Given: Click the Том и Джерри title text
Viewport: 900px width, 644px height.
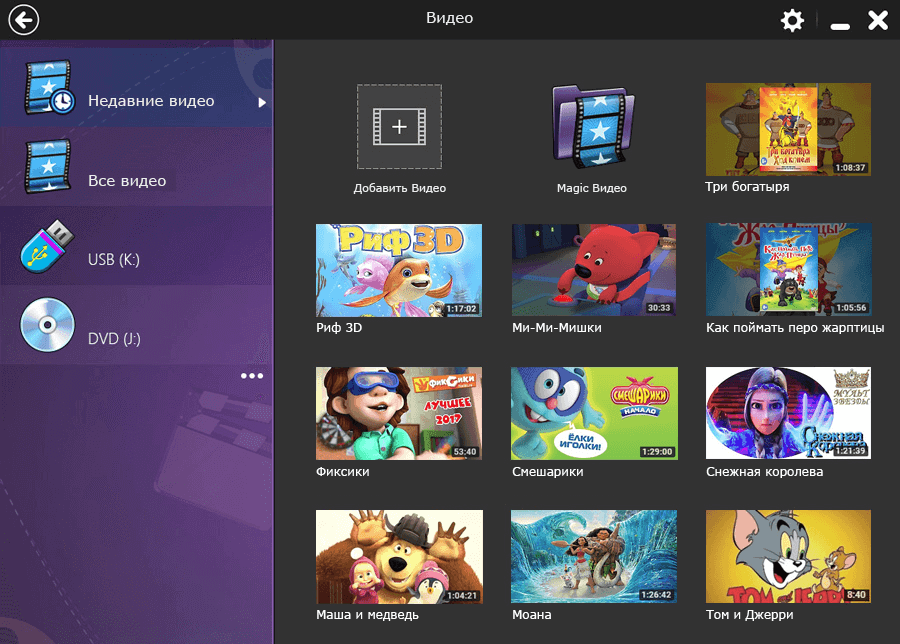Looking at the screenshot, I should [750, 615].
